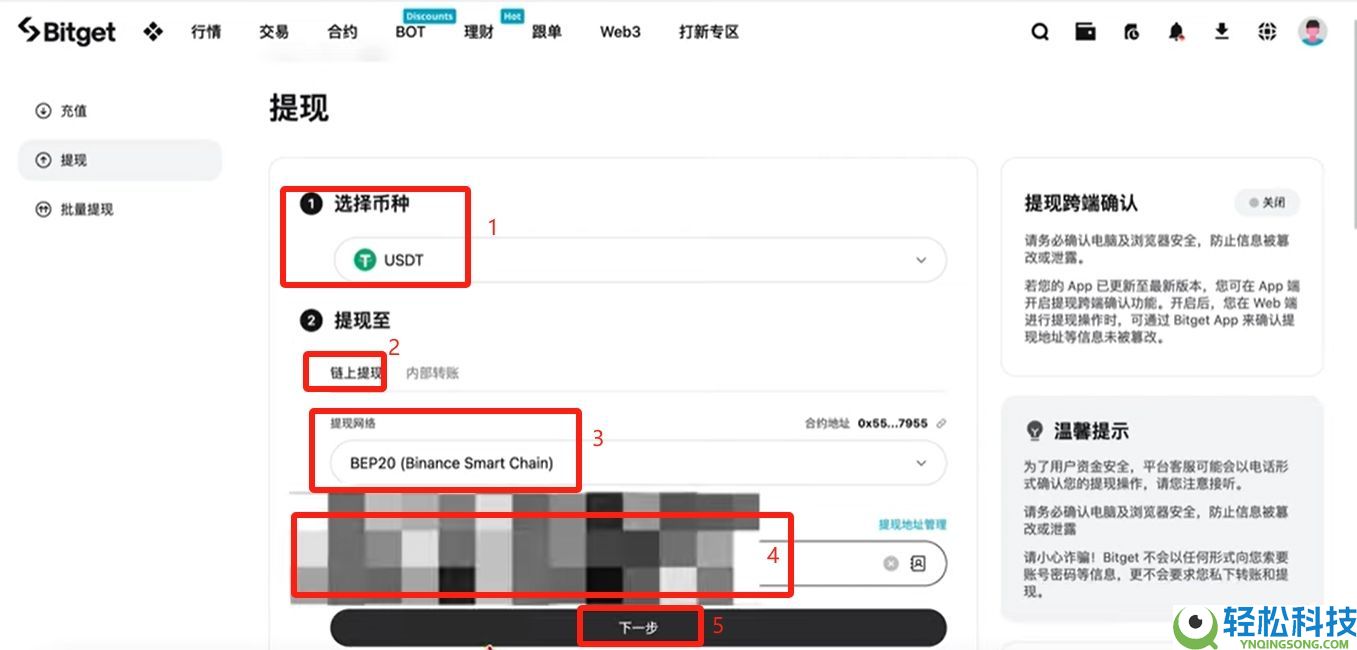Open the notifications bell icon

[1176, 32]
